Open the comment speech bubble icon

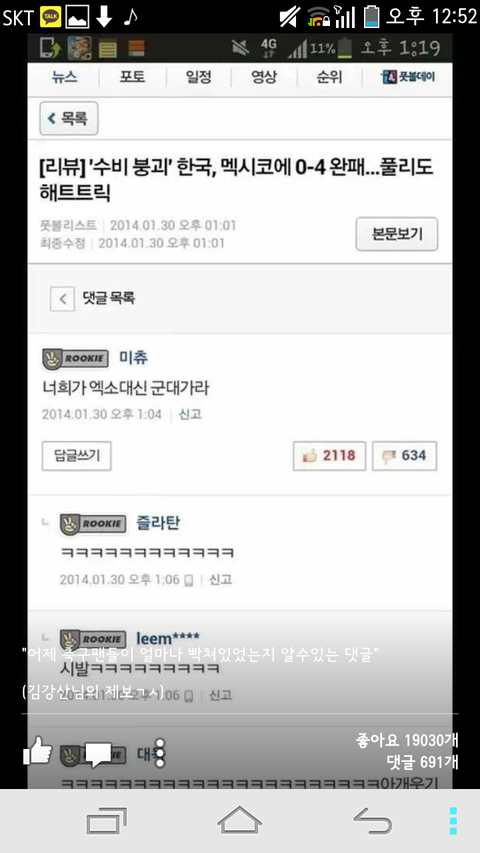(99, 755)
